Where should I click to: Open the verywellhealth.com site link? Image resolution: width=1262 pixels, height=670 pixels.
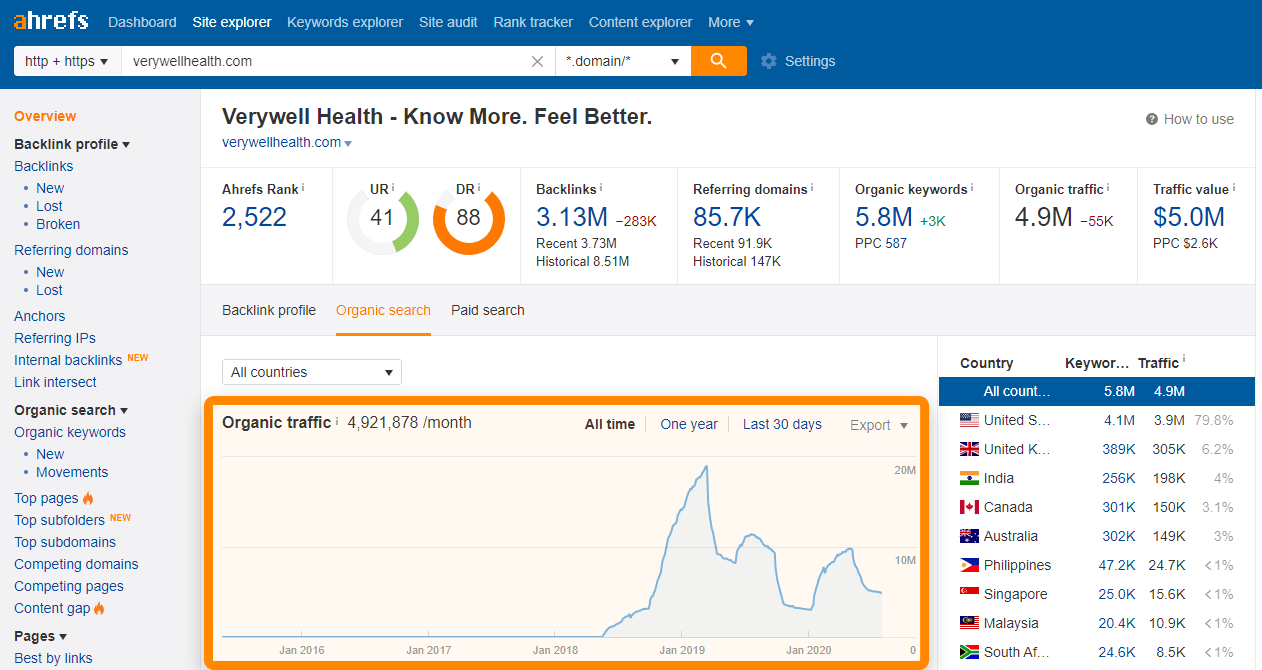pyautogui.click(x=281, y=141)
